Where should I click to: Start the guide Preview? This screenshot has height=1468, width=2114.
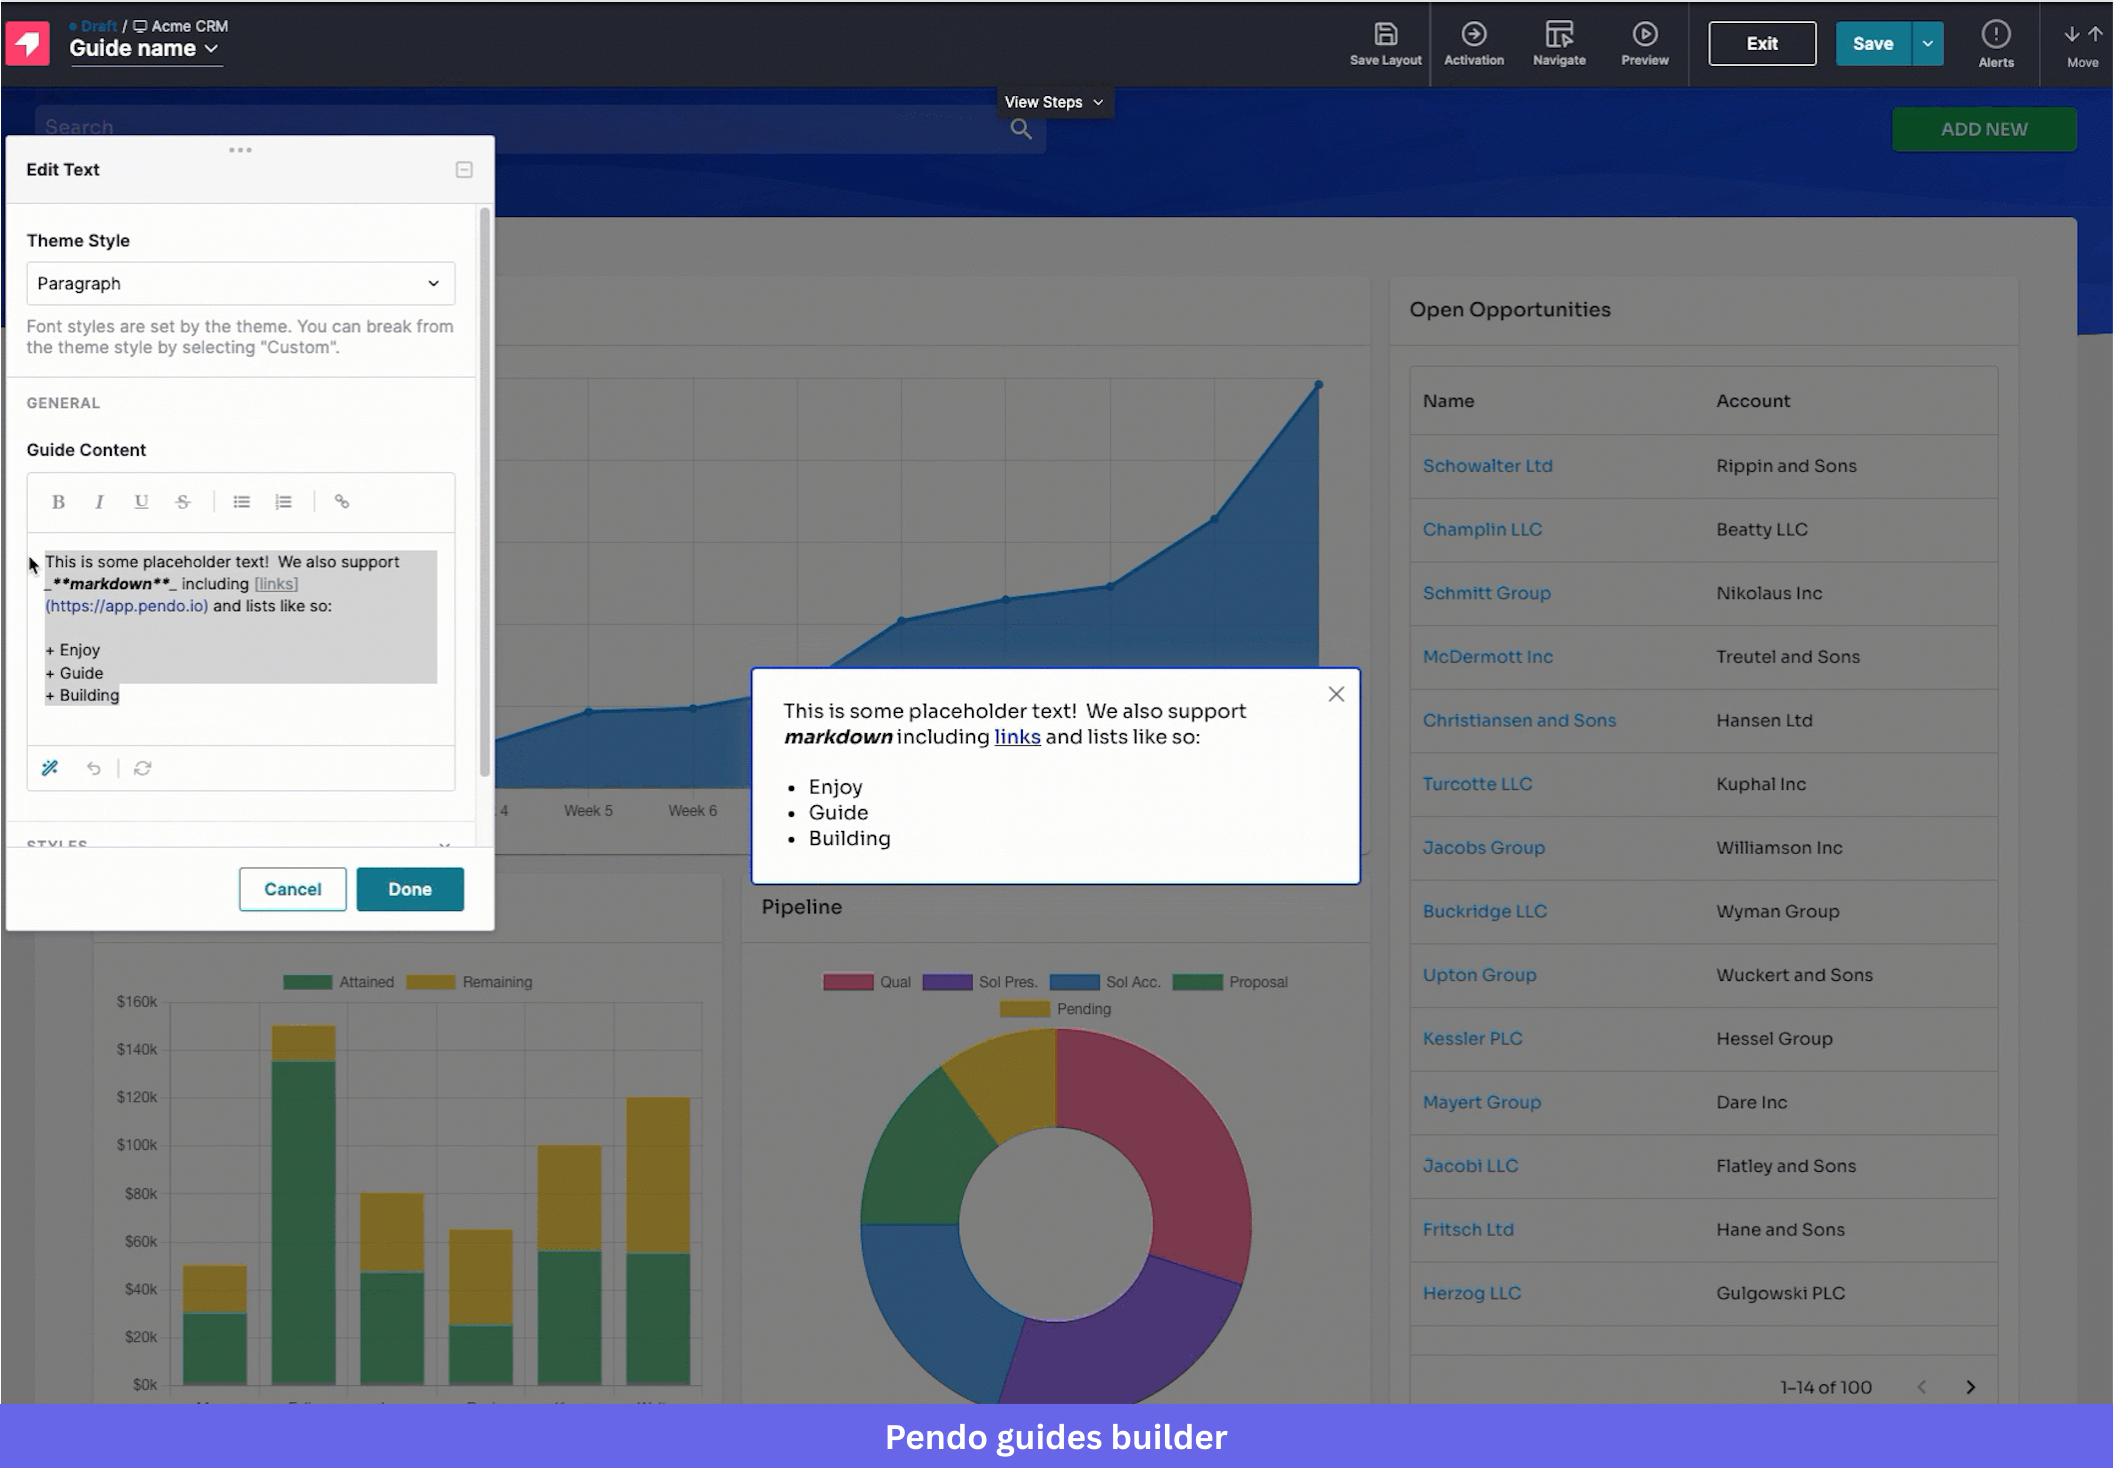point(1644,43)
